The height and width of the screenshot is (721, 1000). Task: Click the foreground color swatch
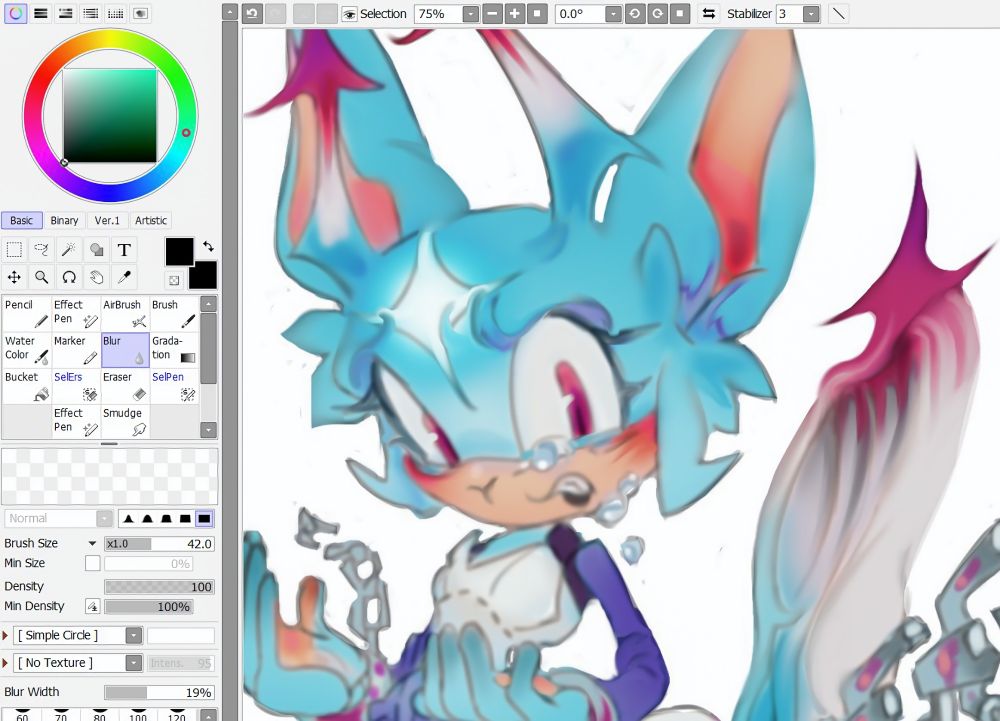(179, 252)
